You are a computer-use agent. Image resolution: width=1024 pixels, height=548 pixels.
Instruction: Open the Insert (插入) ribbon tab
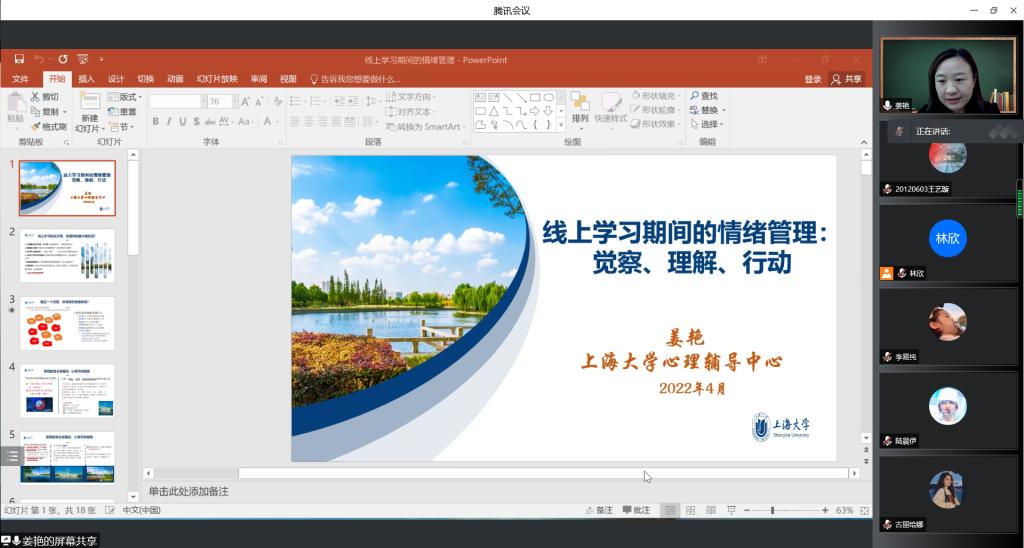point(86,79)
